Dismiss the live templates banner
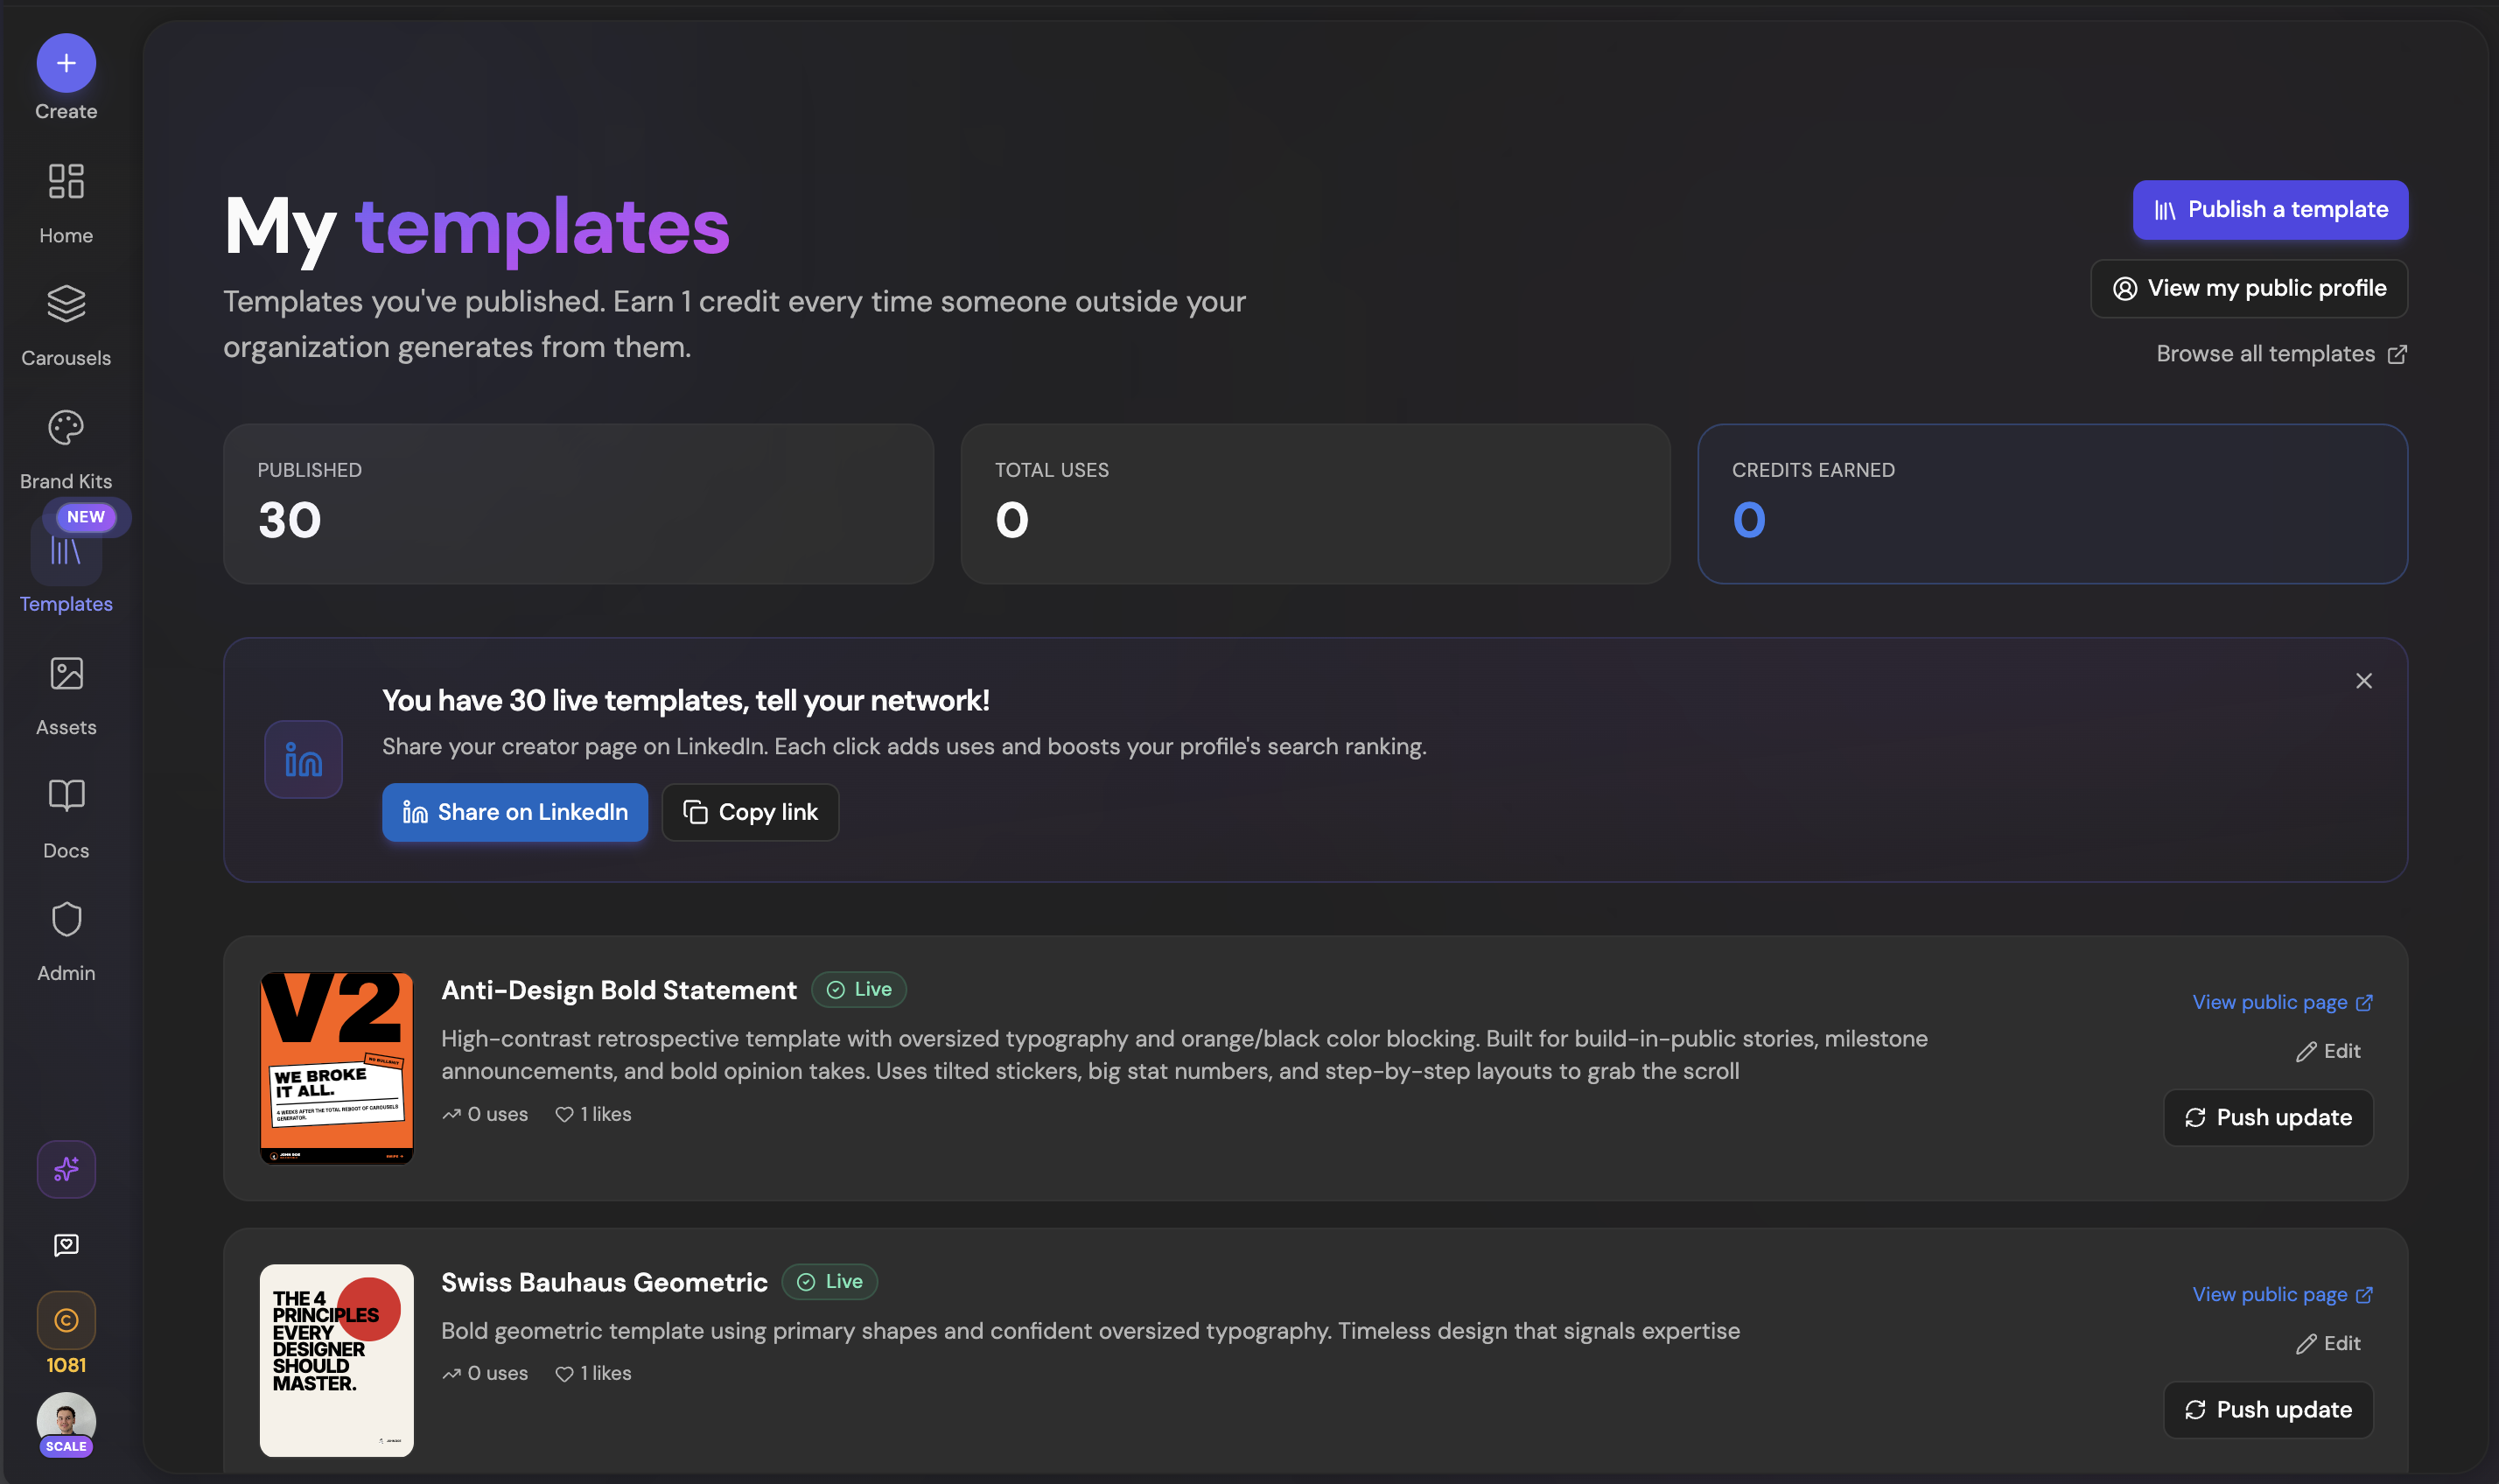This screenshot has height=1484, width=2499. coord(2363,680)
